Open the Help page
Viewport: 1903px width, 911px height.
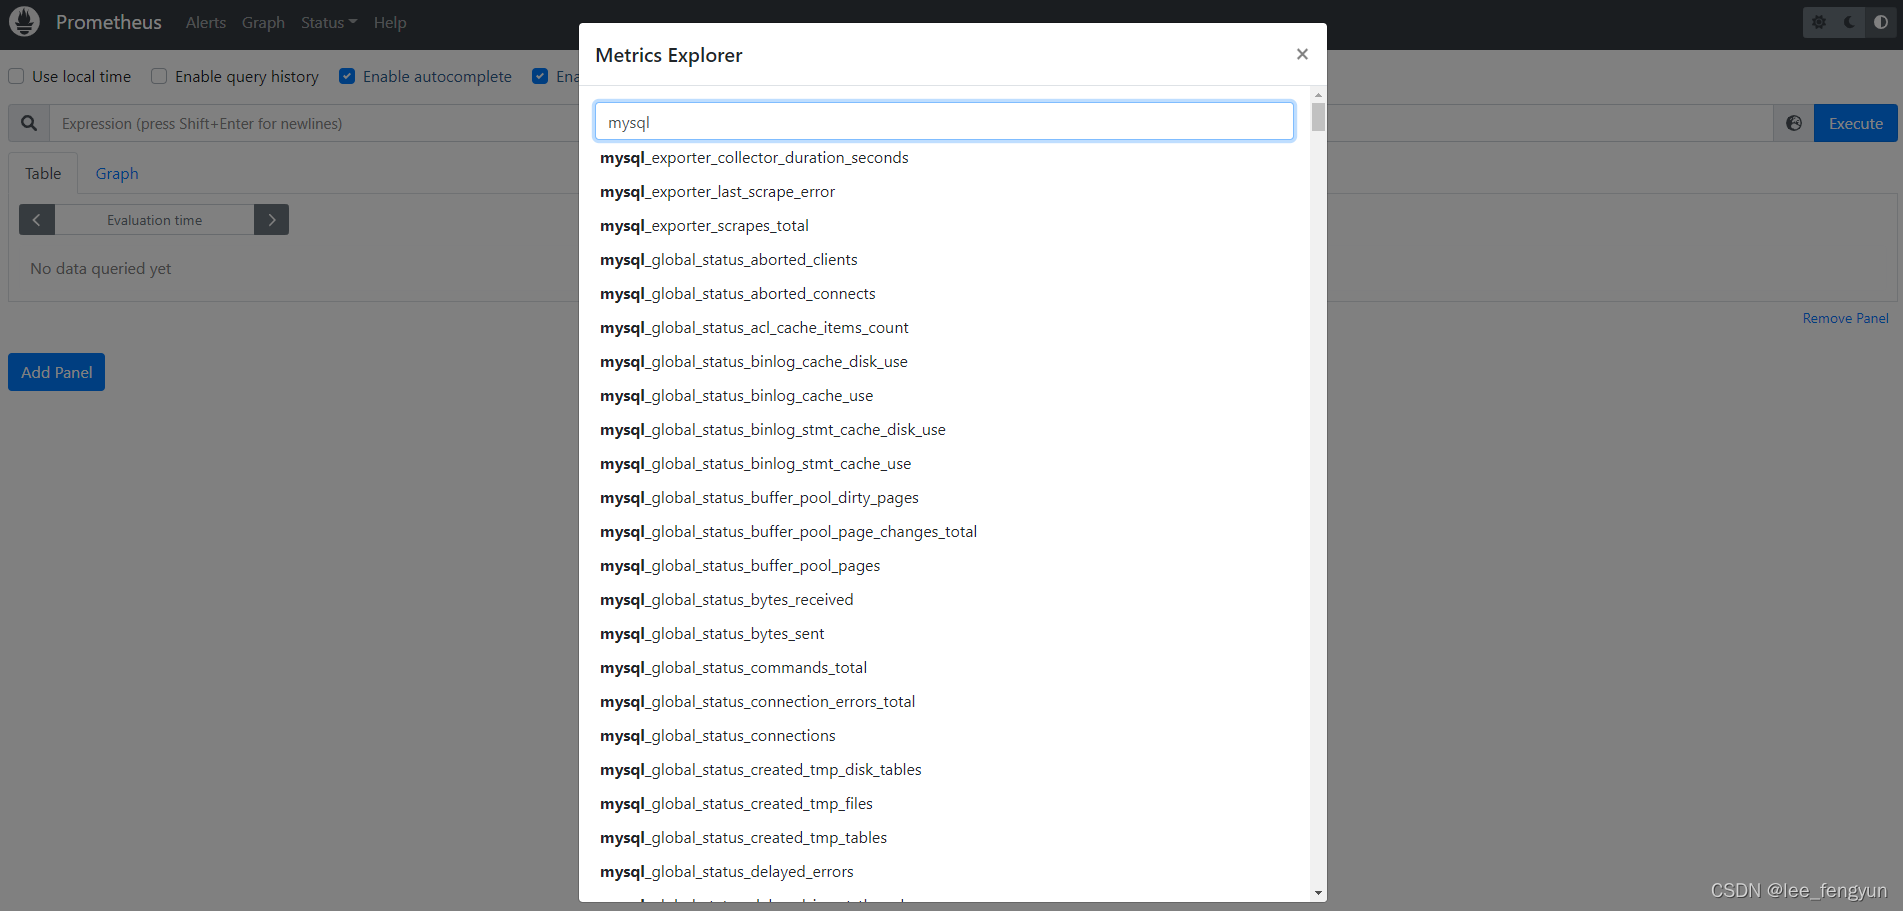pos(390,22)
